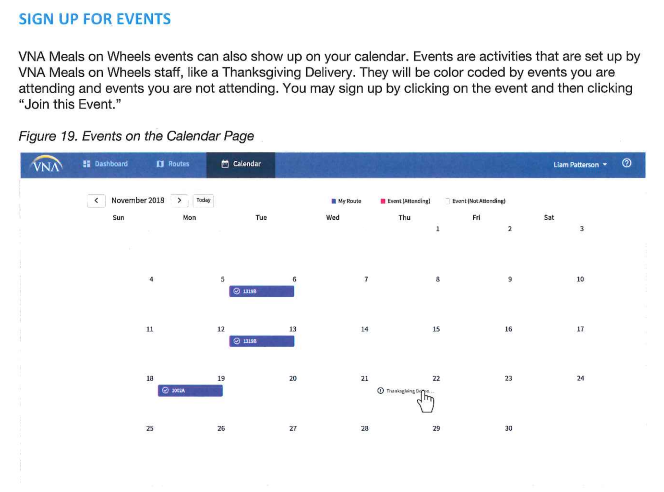Image resolution: width=664 pixels, height=492 pixels.
Task: Click the checkmark icon on November 19 route
Action: (166, 390)
